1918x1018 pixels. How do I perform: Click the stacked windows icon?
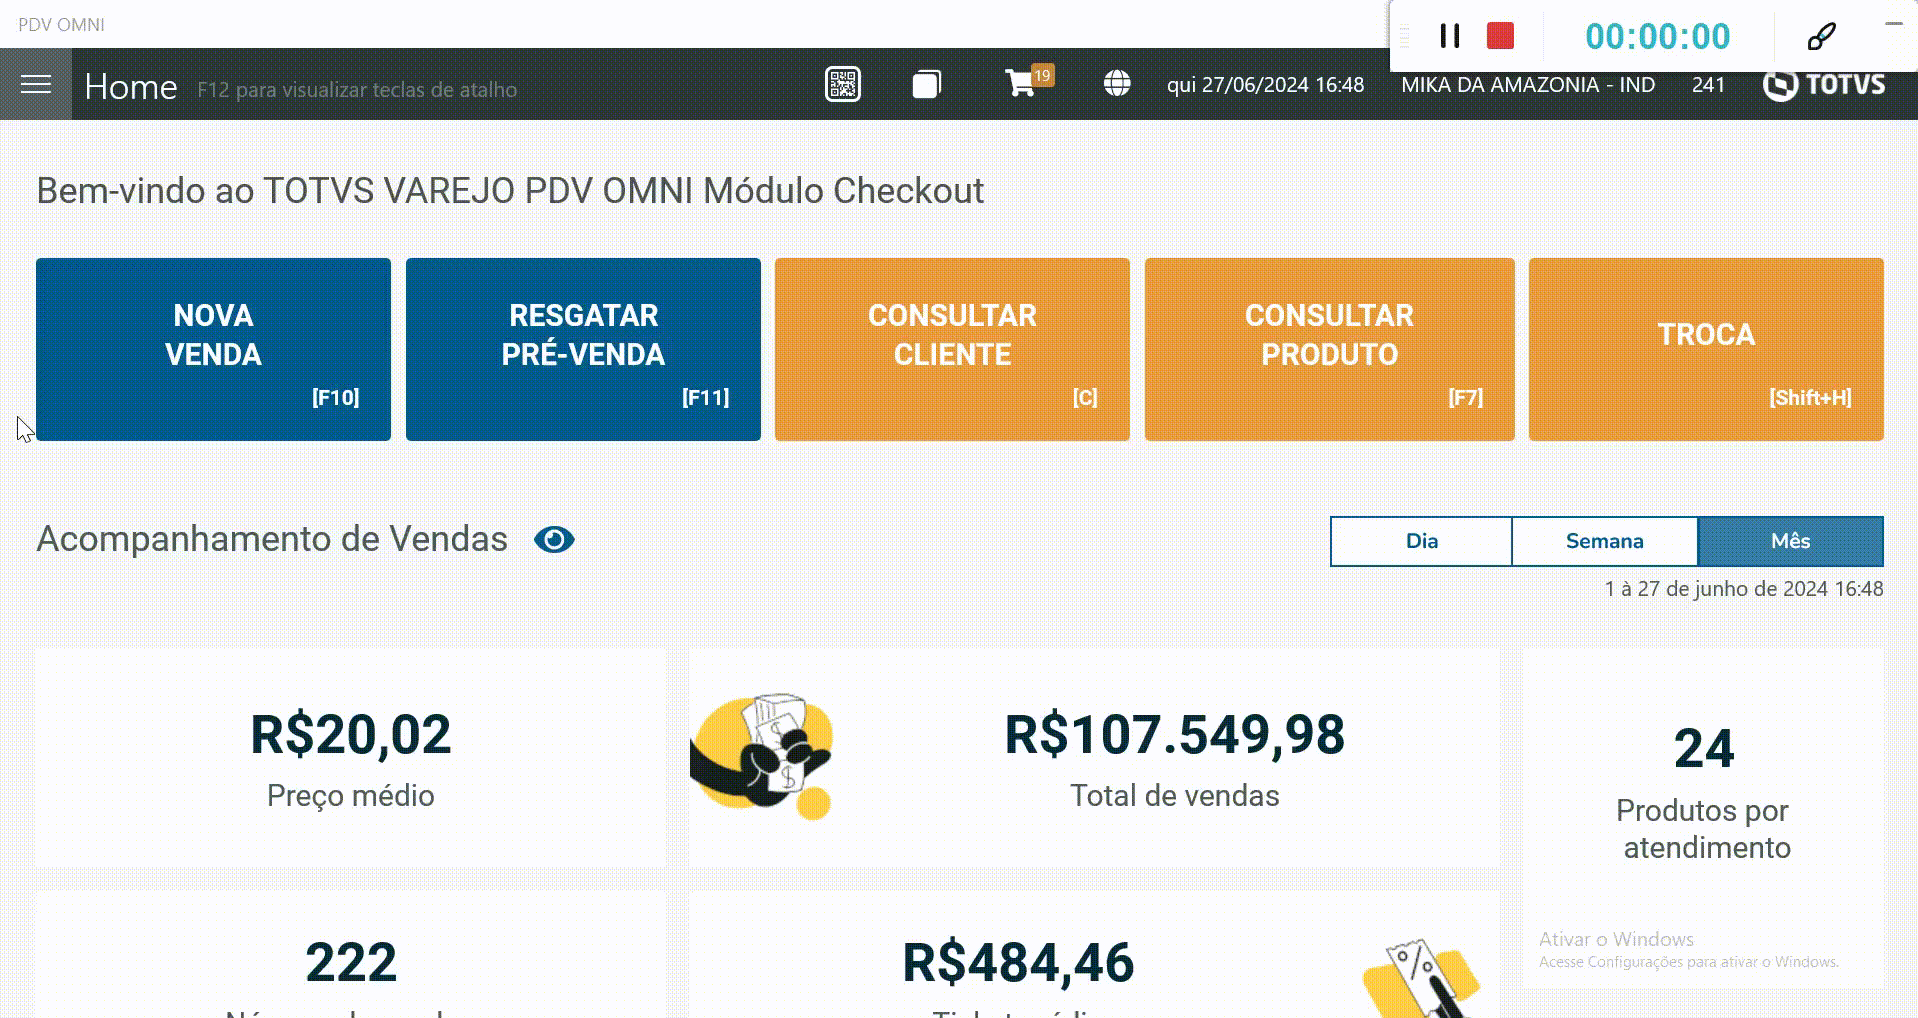click(927, 85)
